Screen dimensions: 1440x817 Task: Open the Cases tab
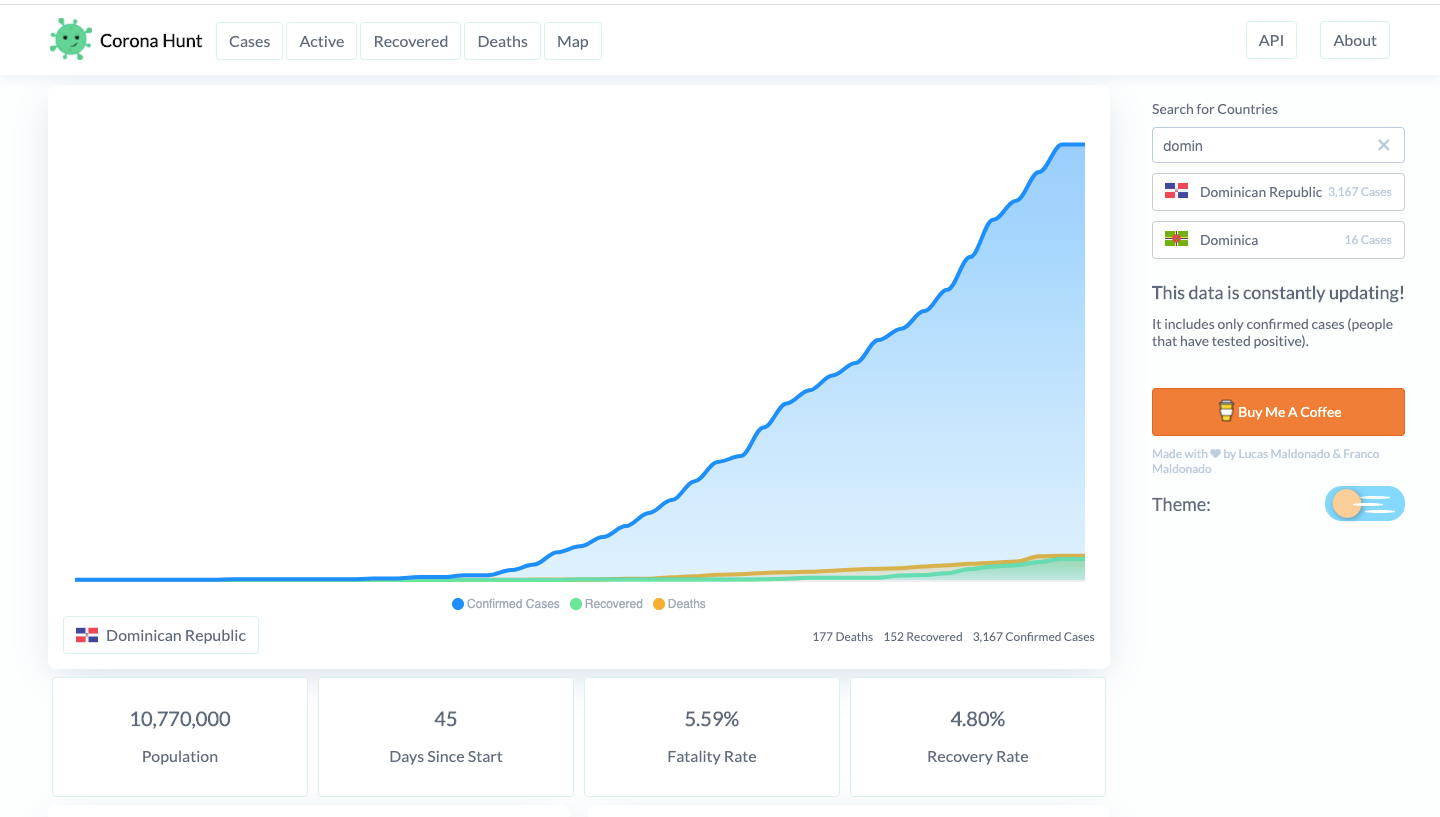click(x=249, y=41)
